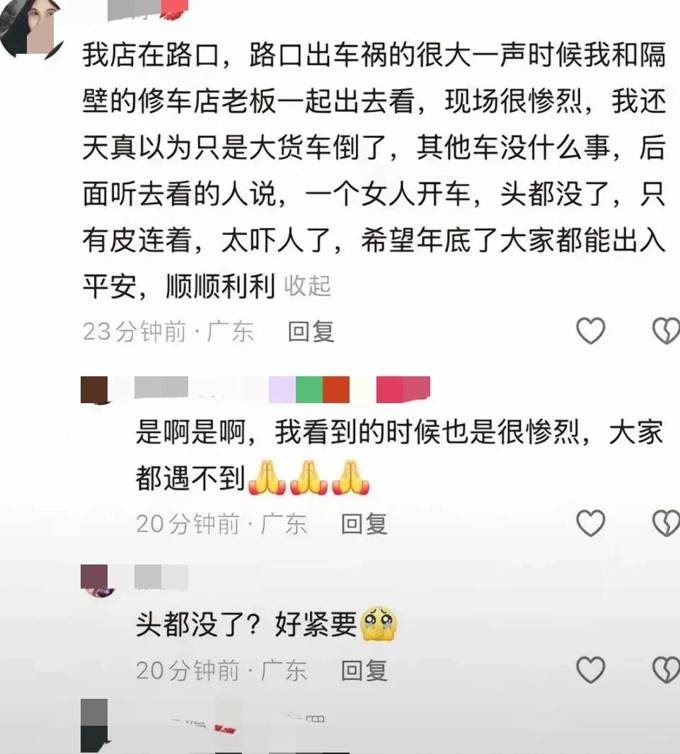Collapse long comment via 收起

click(307, 286)
